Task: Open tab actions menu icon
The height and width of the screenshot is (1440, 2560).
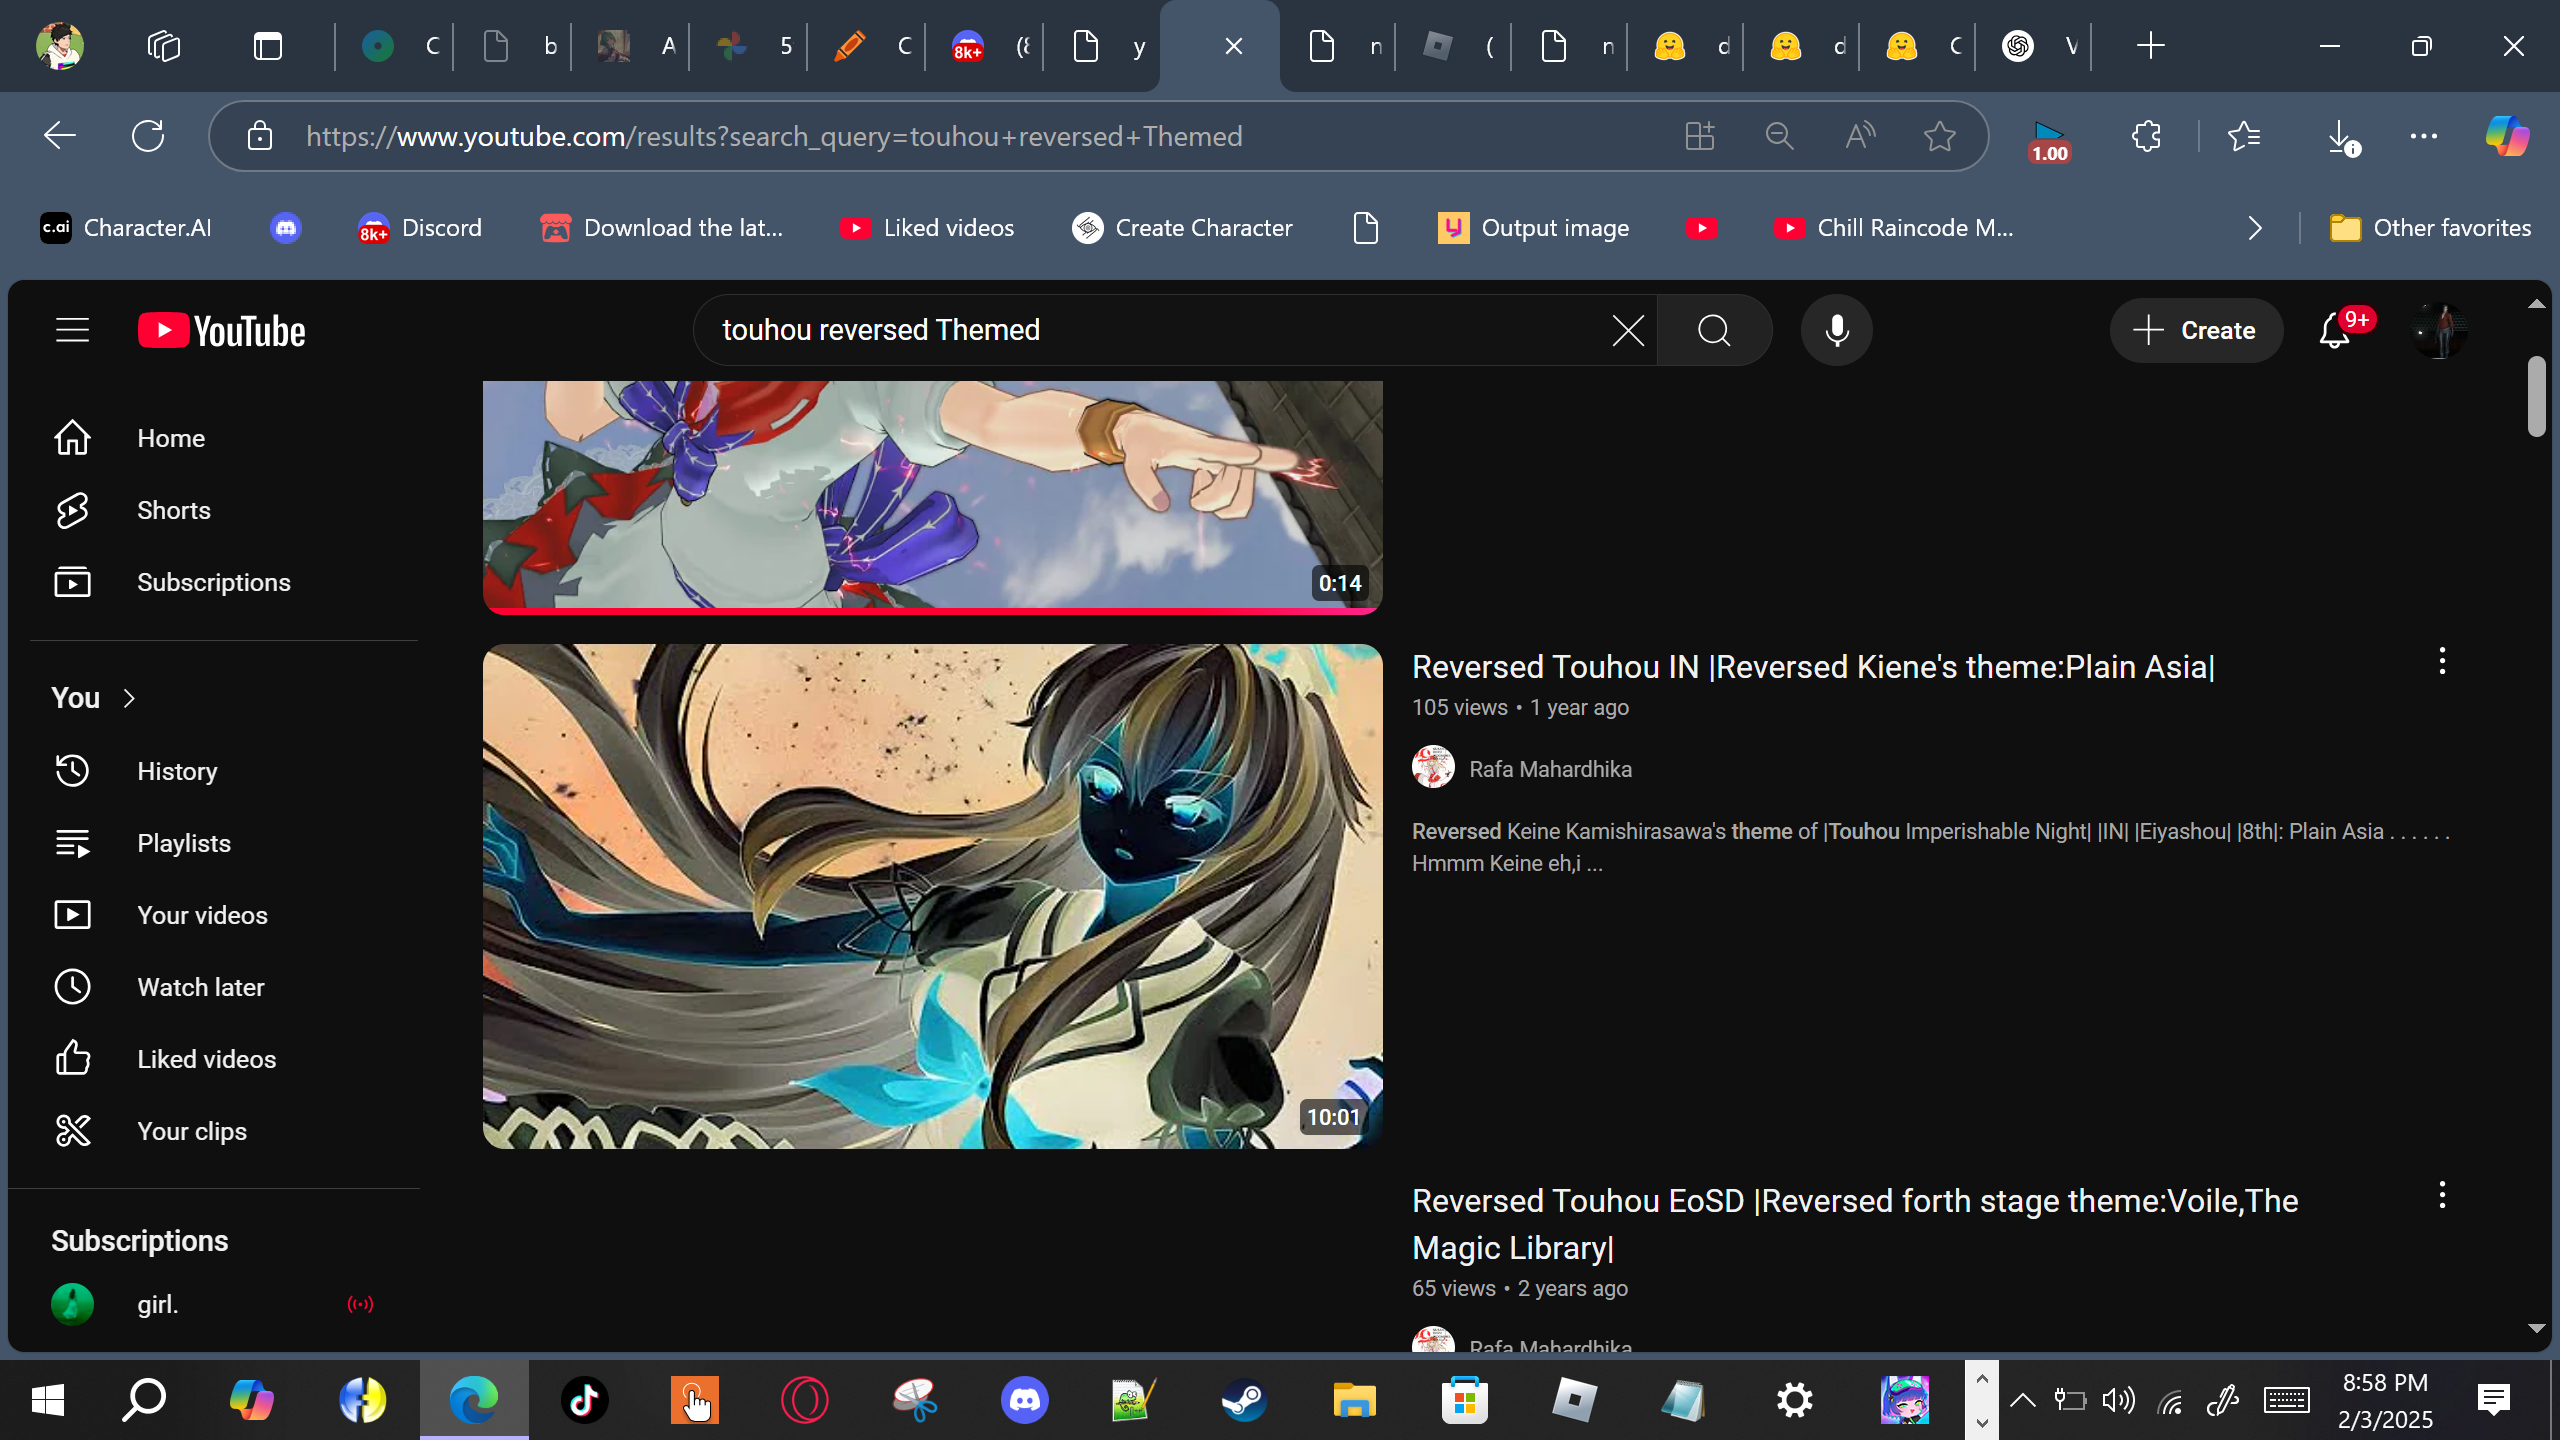Action: (x=268, y=46)
